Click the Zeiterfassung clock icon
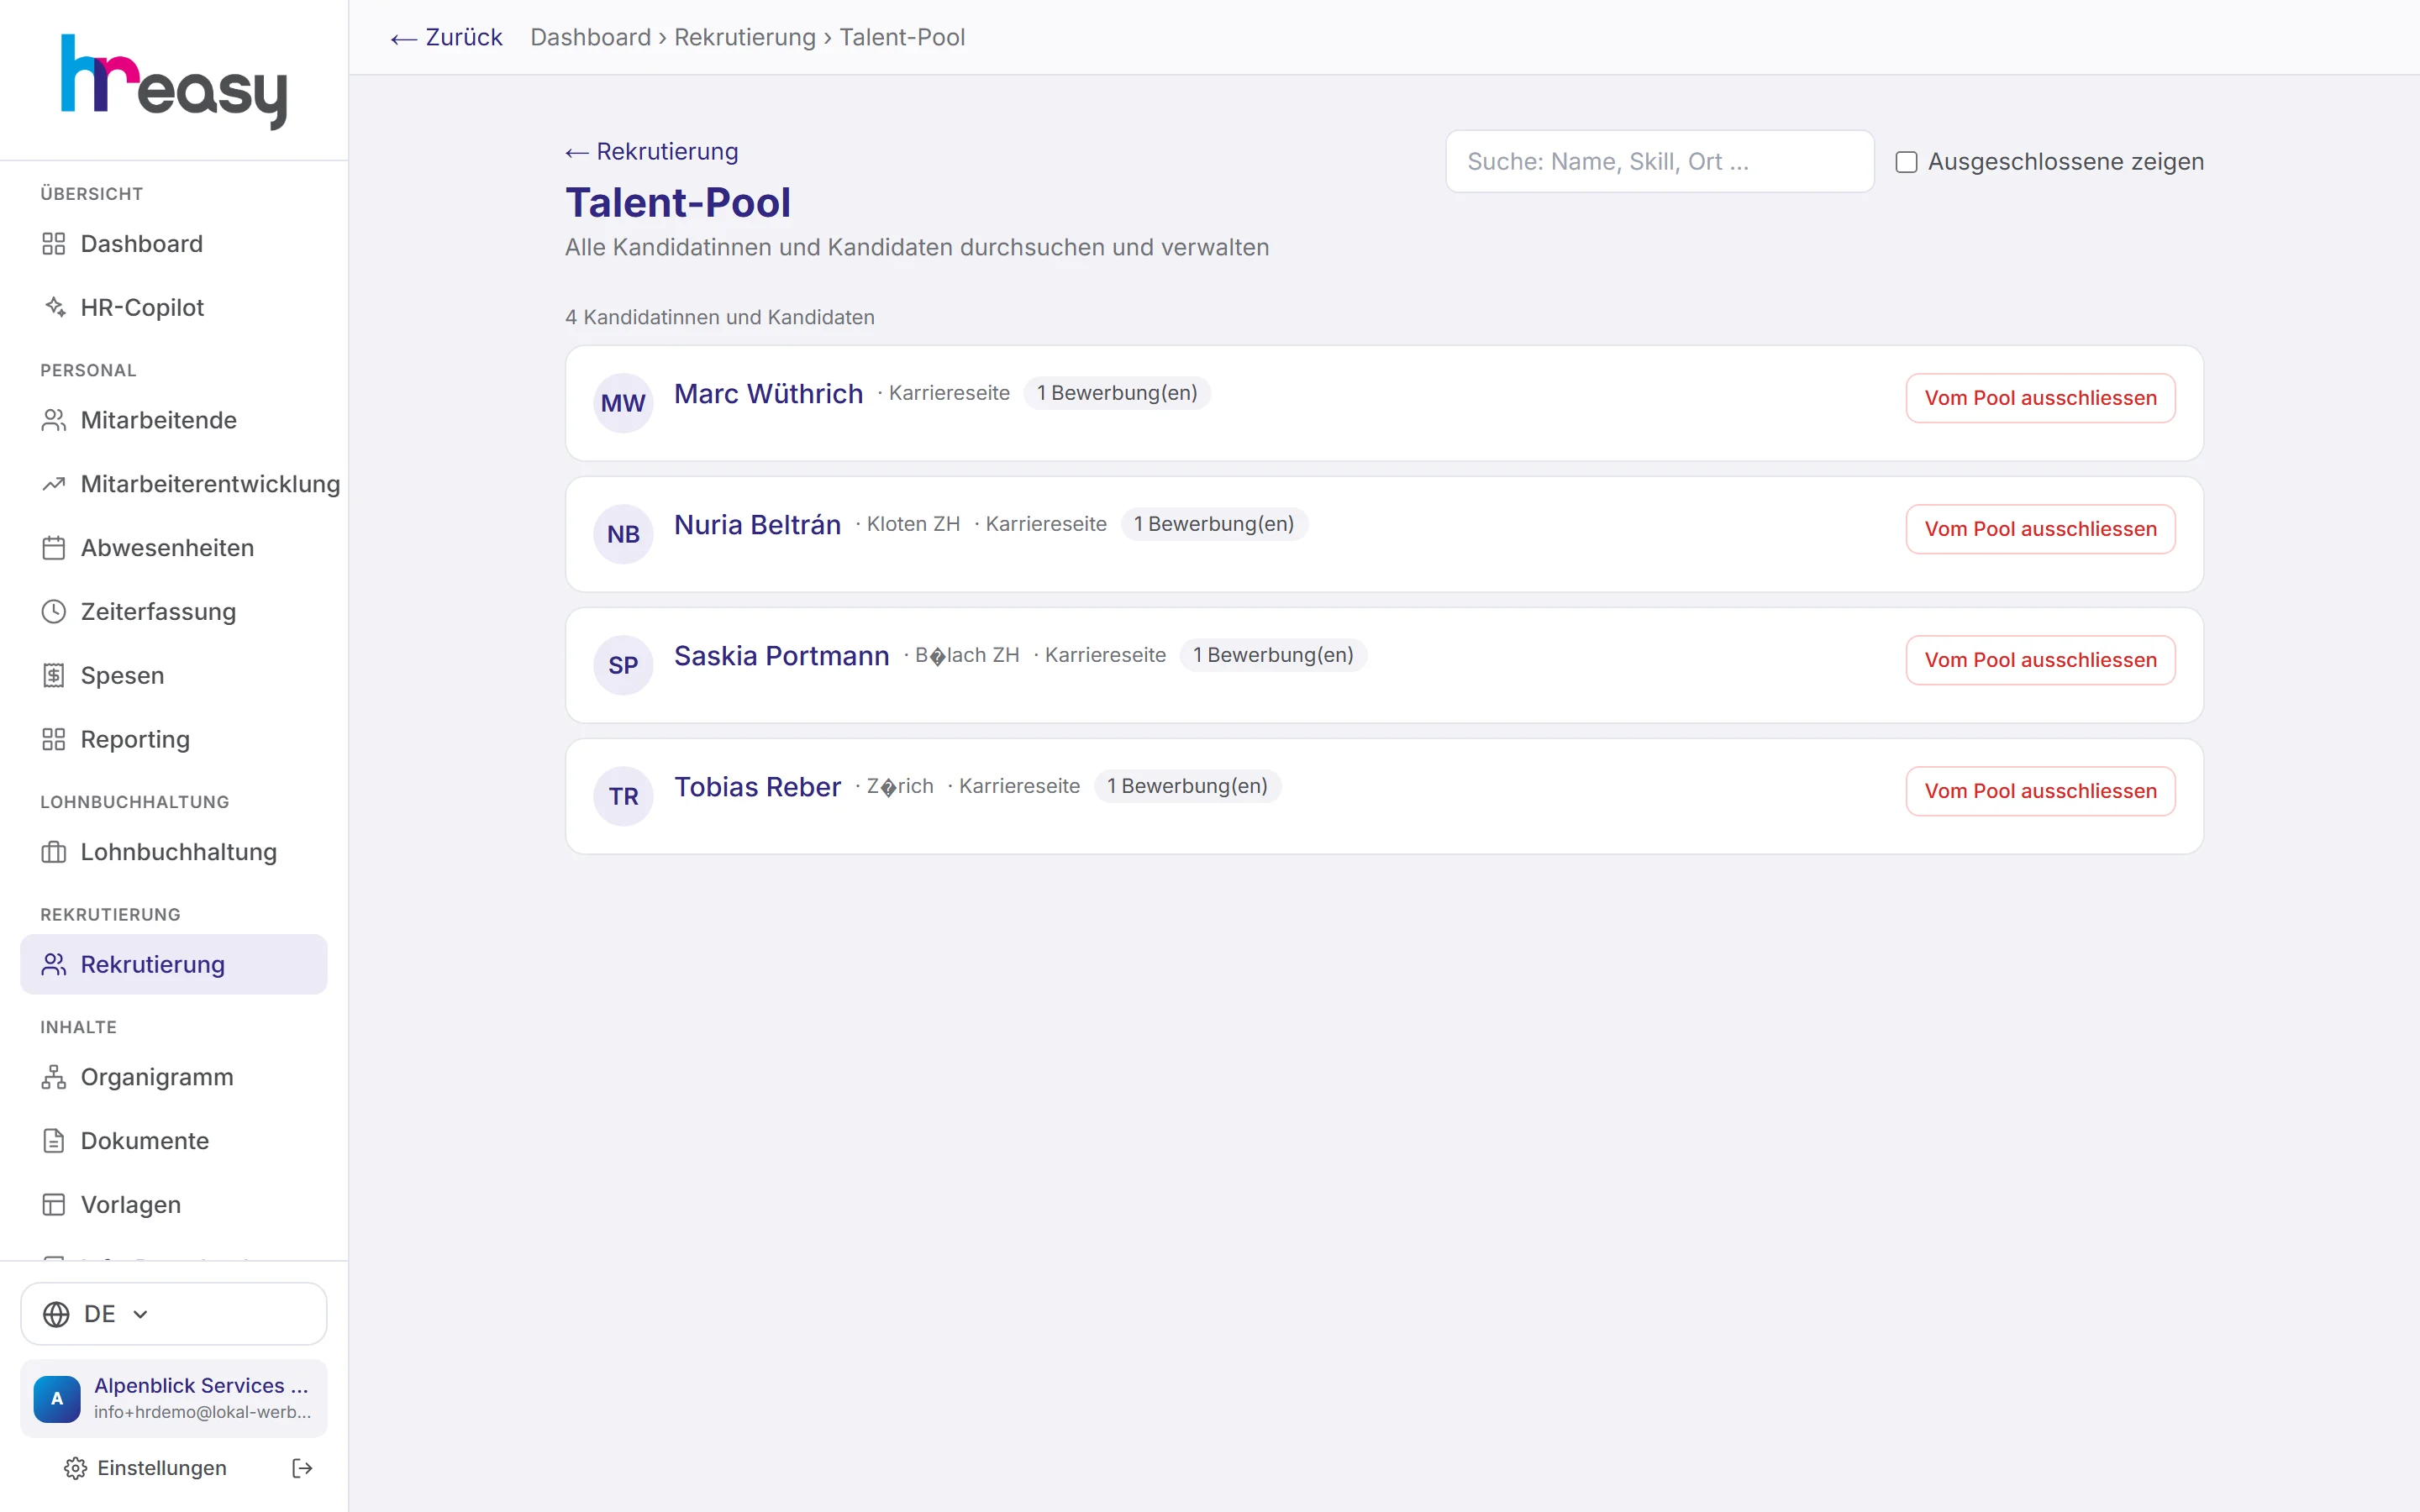Screen dimensions: 2420x1512 click(54, 612)
